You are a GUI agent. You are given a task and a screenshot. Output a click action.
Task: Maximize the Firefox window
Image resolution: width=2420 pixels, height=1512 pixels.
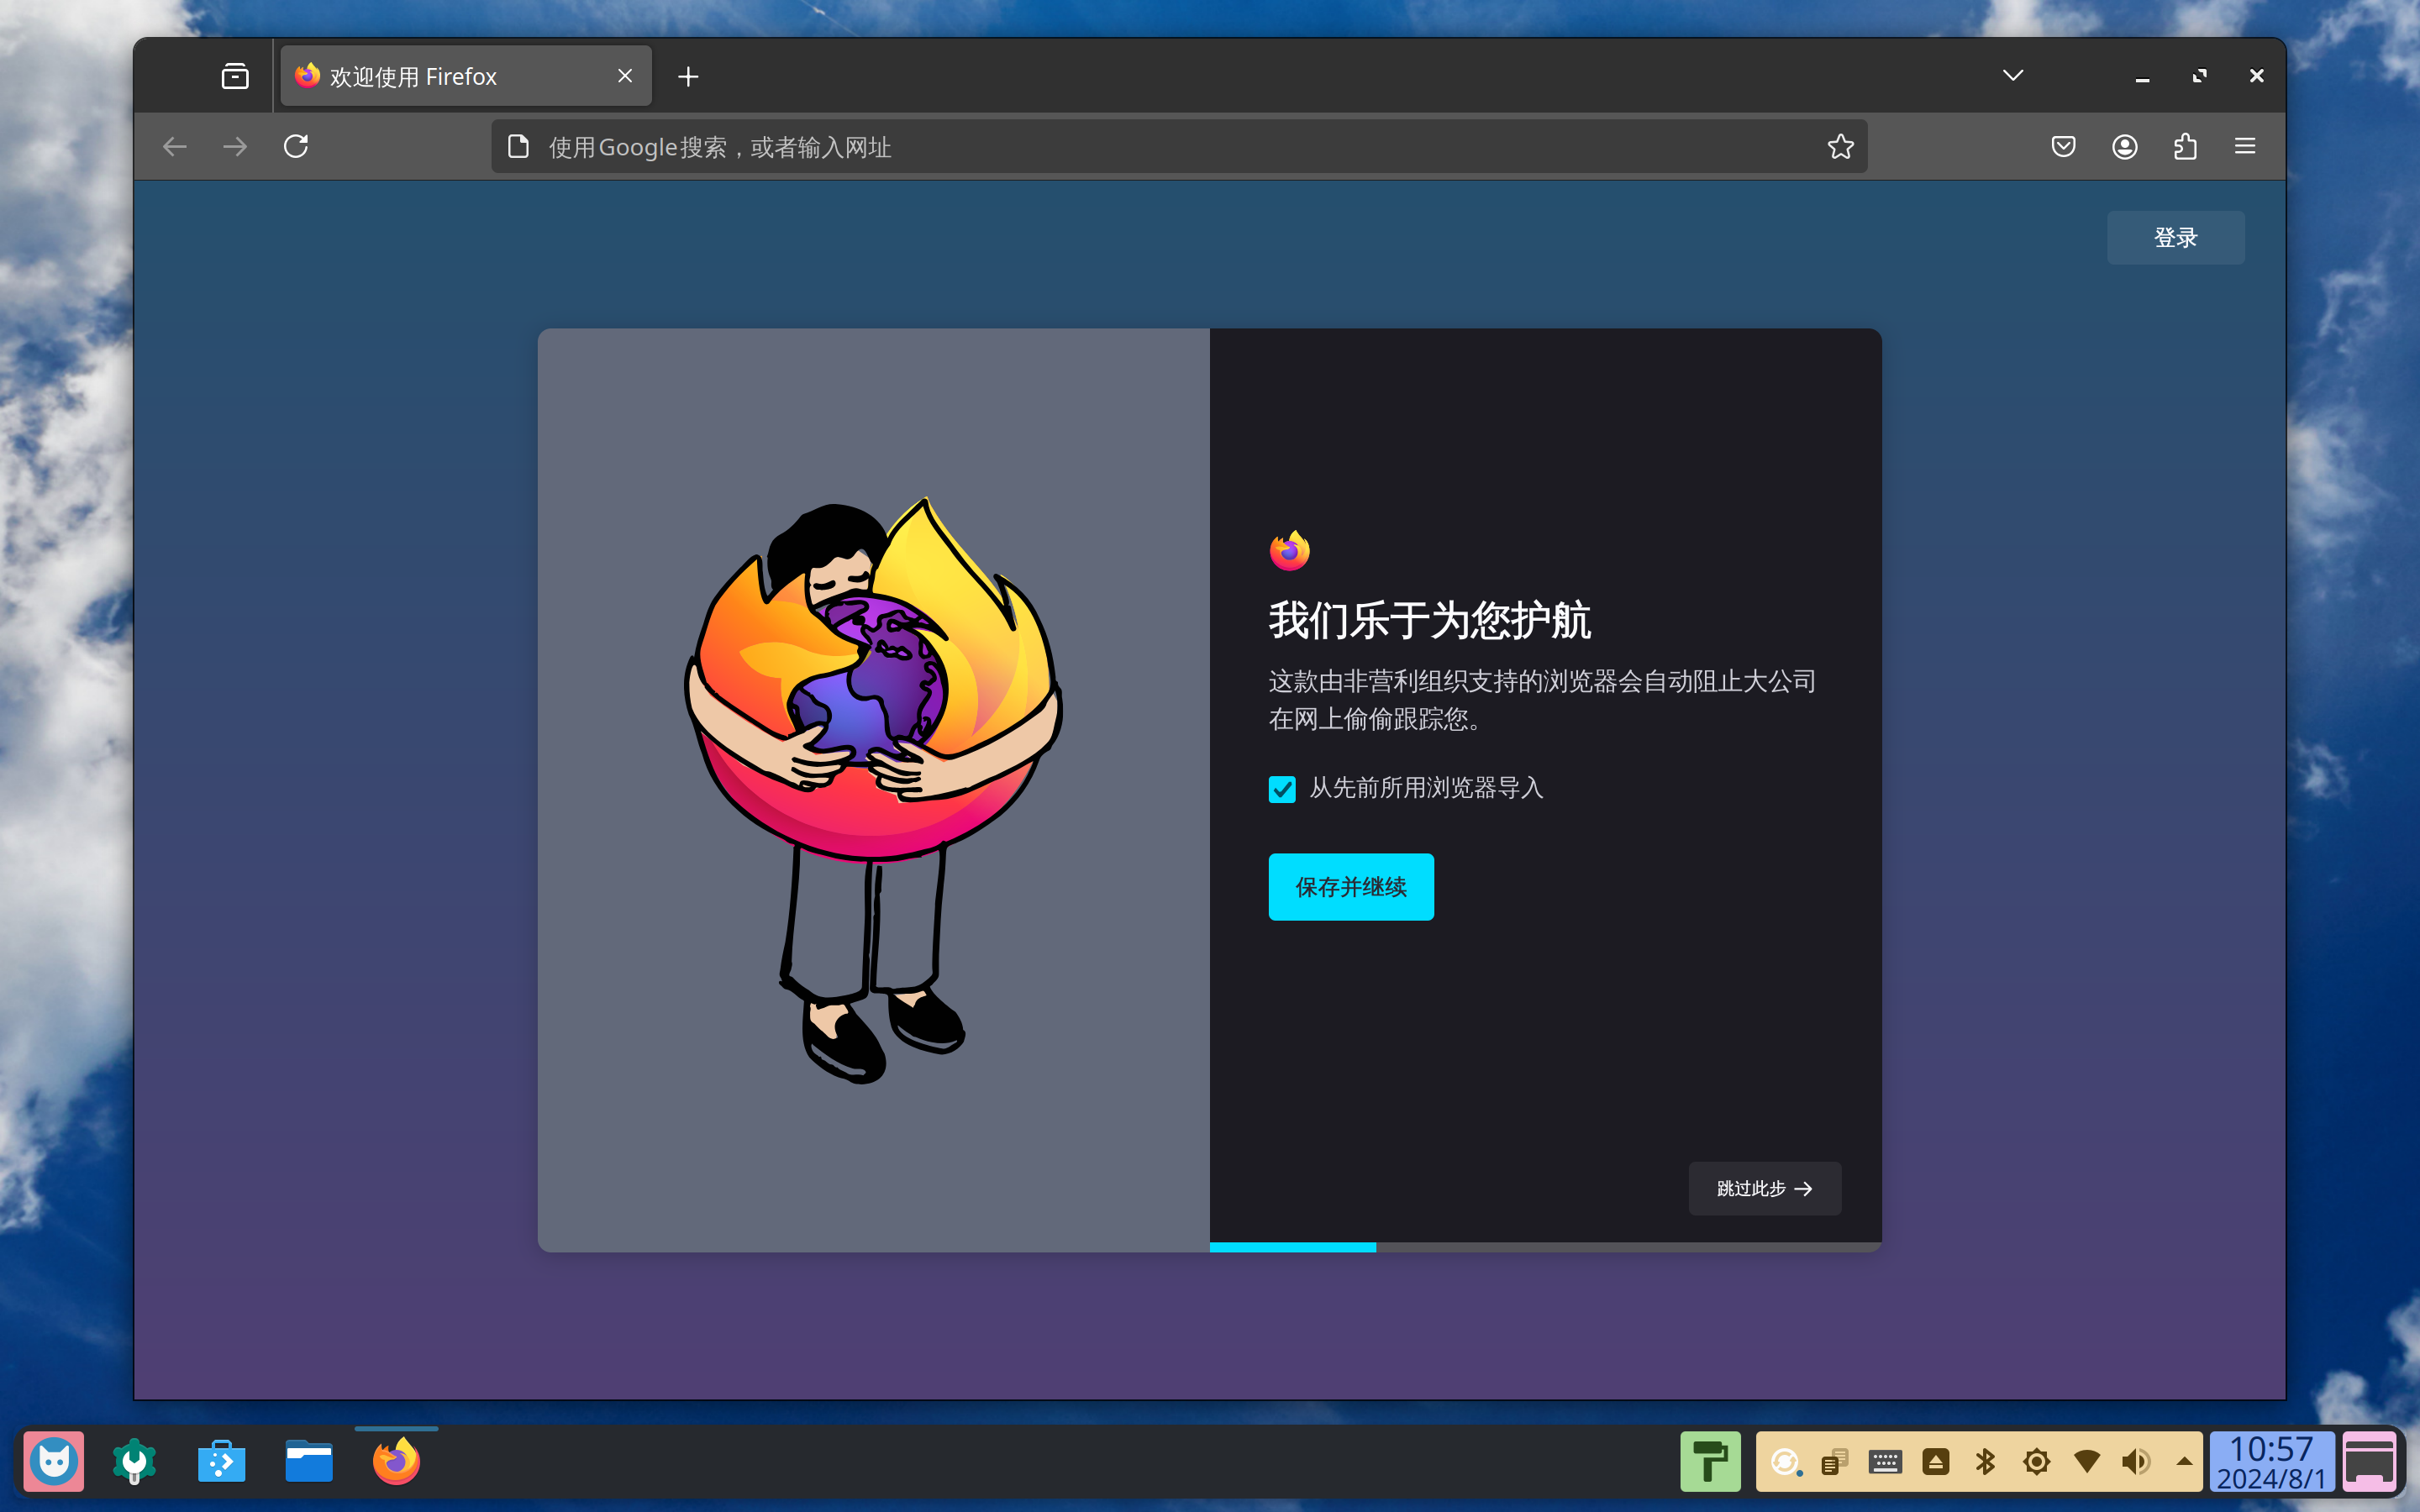click(x=2199, y=76)
